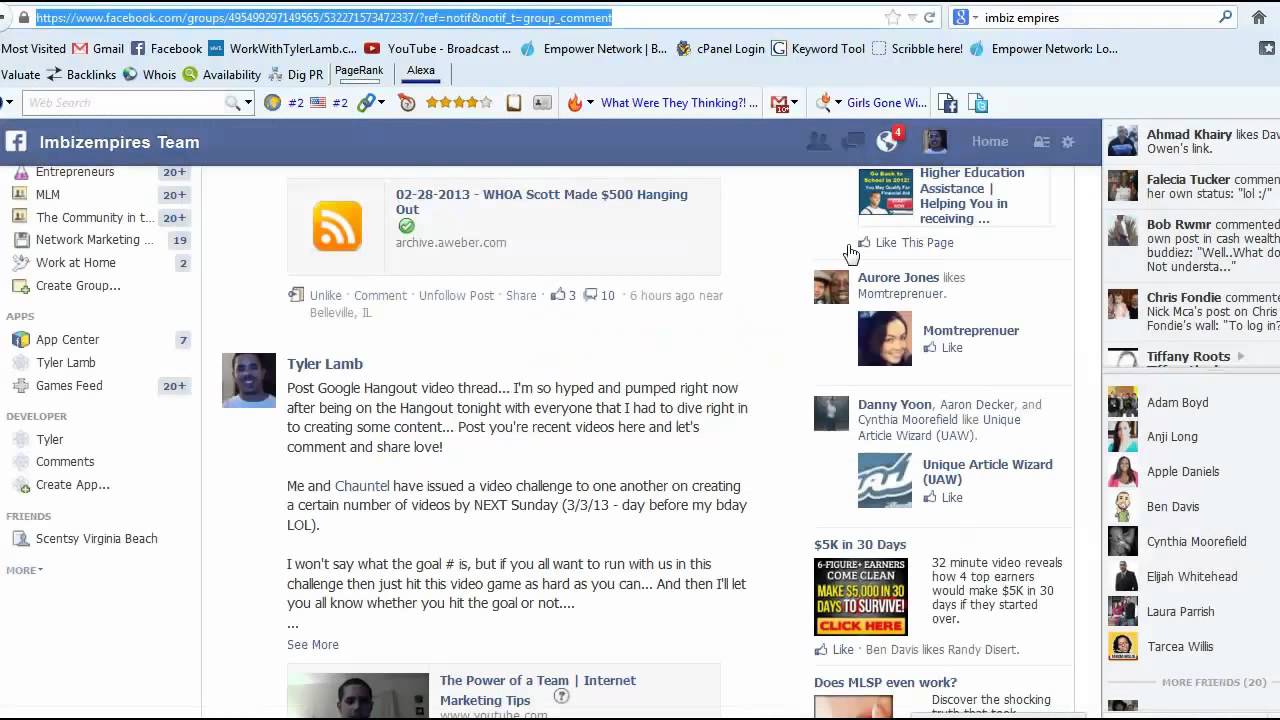Click Unfollow Post link

coord(456,295)
